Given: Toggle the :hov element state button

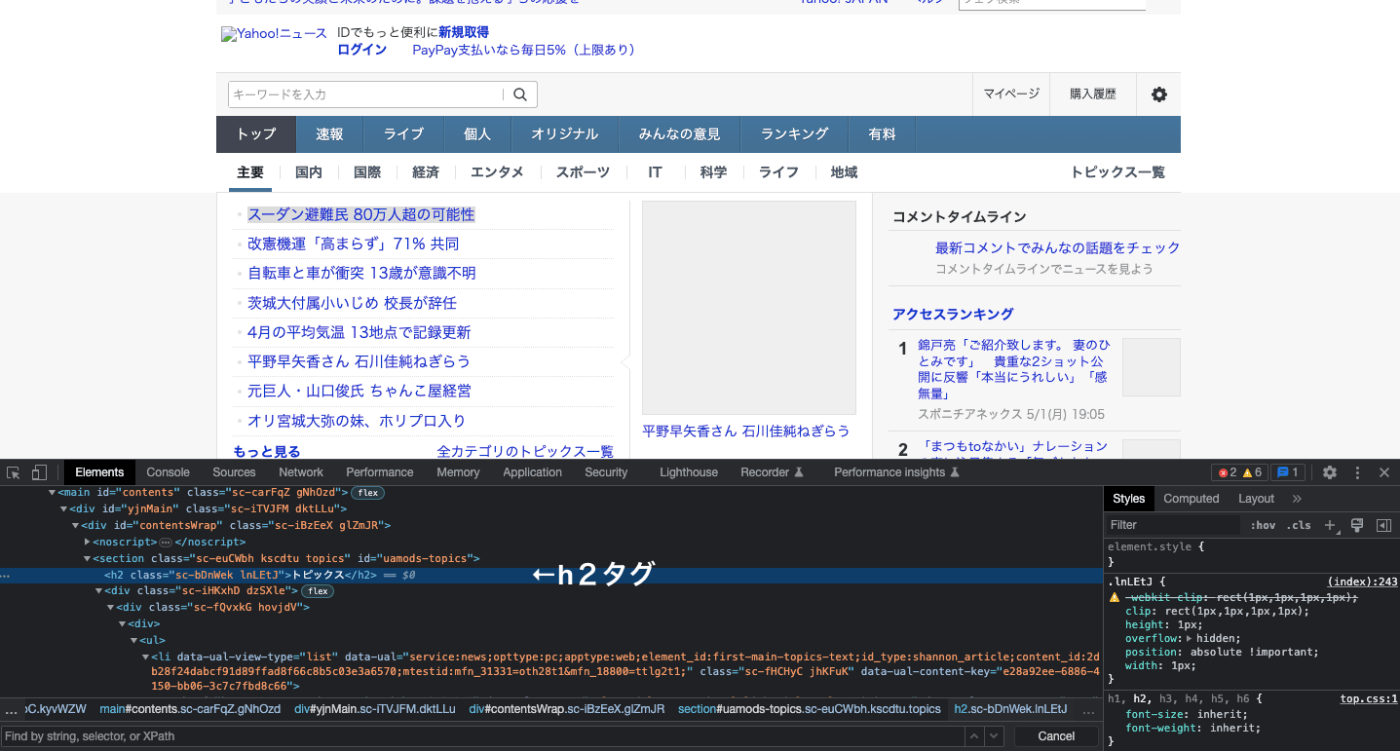Looking at the screenshot, I should [x=1263, y=525].
